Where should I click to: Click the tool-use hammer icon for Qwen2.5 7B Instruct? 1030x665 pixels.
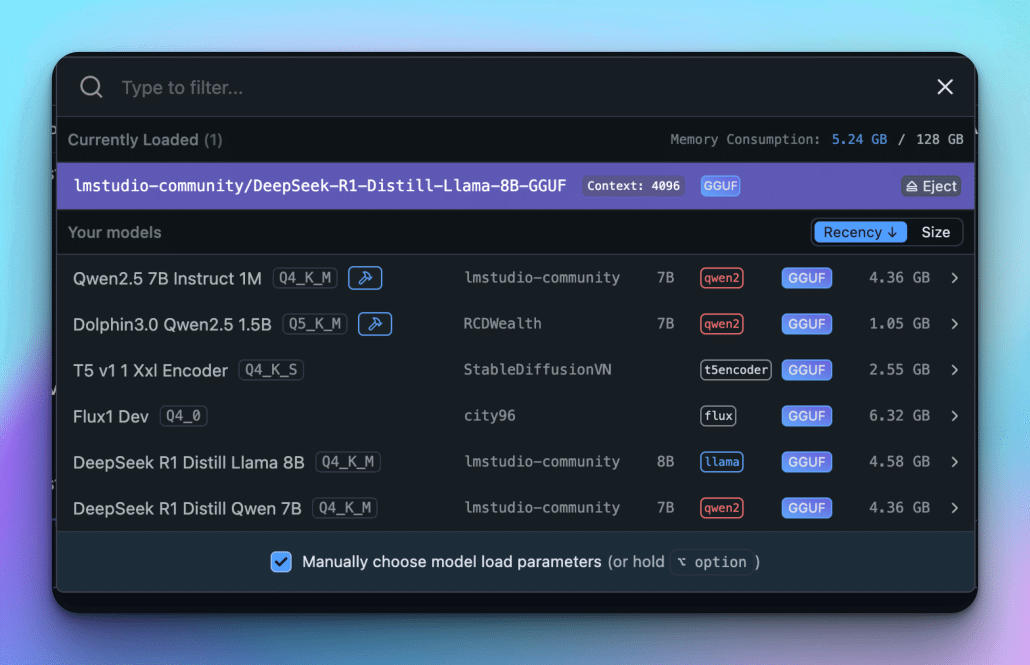tap(365, 278)
